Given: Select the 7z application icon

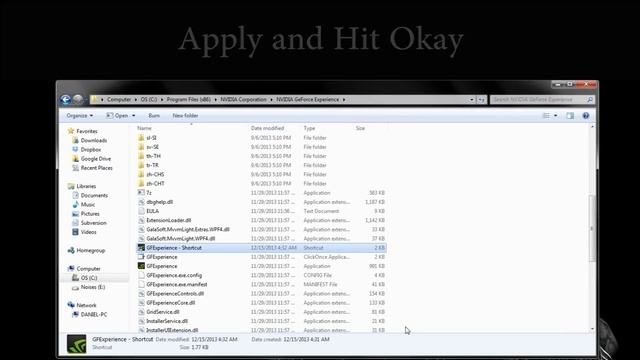Looking at the screenshot, I should pyautogui.click(x=141, y=193).
